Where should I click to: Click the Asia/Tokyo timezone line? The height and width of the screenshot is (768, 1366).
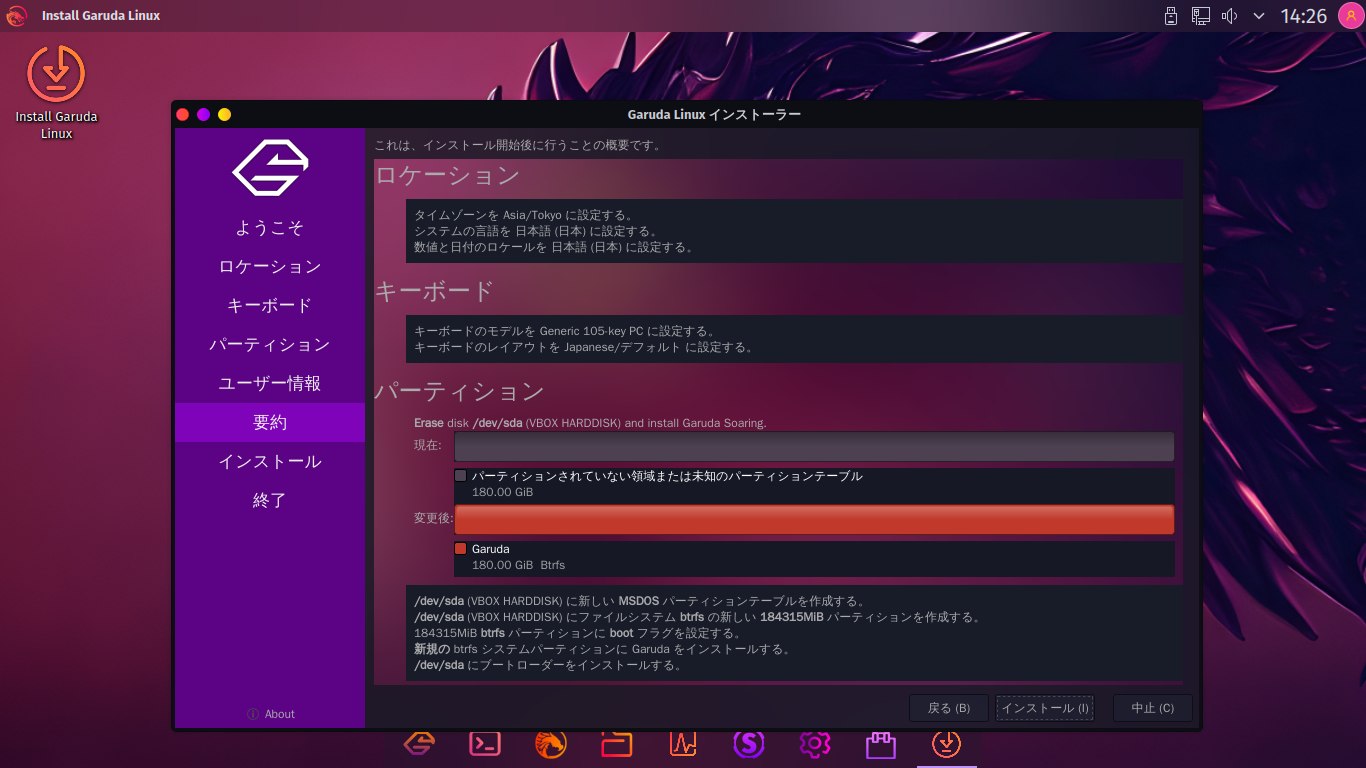click(524, 215)
